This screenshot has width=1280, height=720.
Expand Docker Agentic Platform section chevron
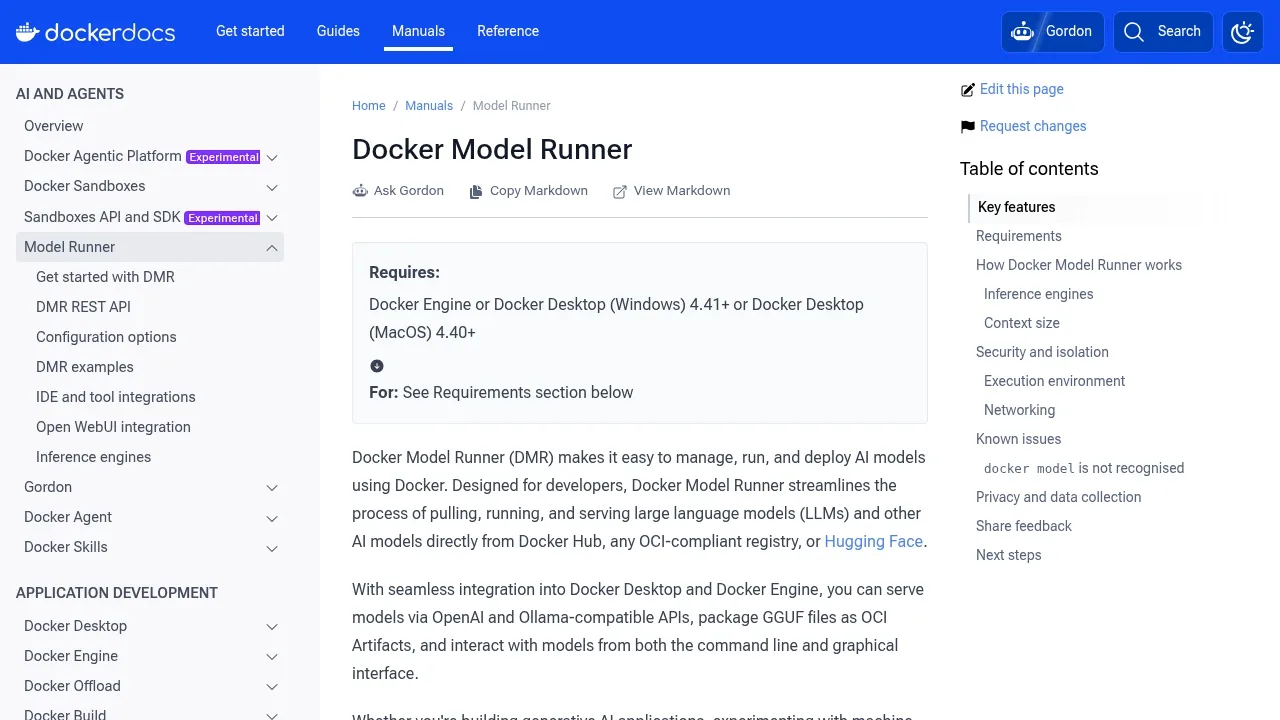pos(272,158)
